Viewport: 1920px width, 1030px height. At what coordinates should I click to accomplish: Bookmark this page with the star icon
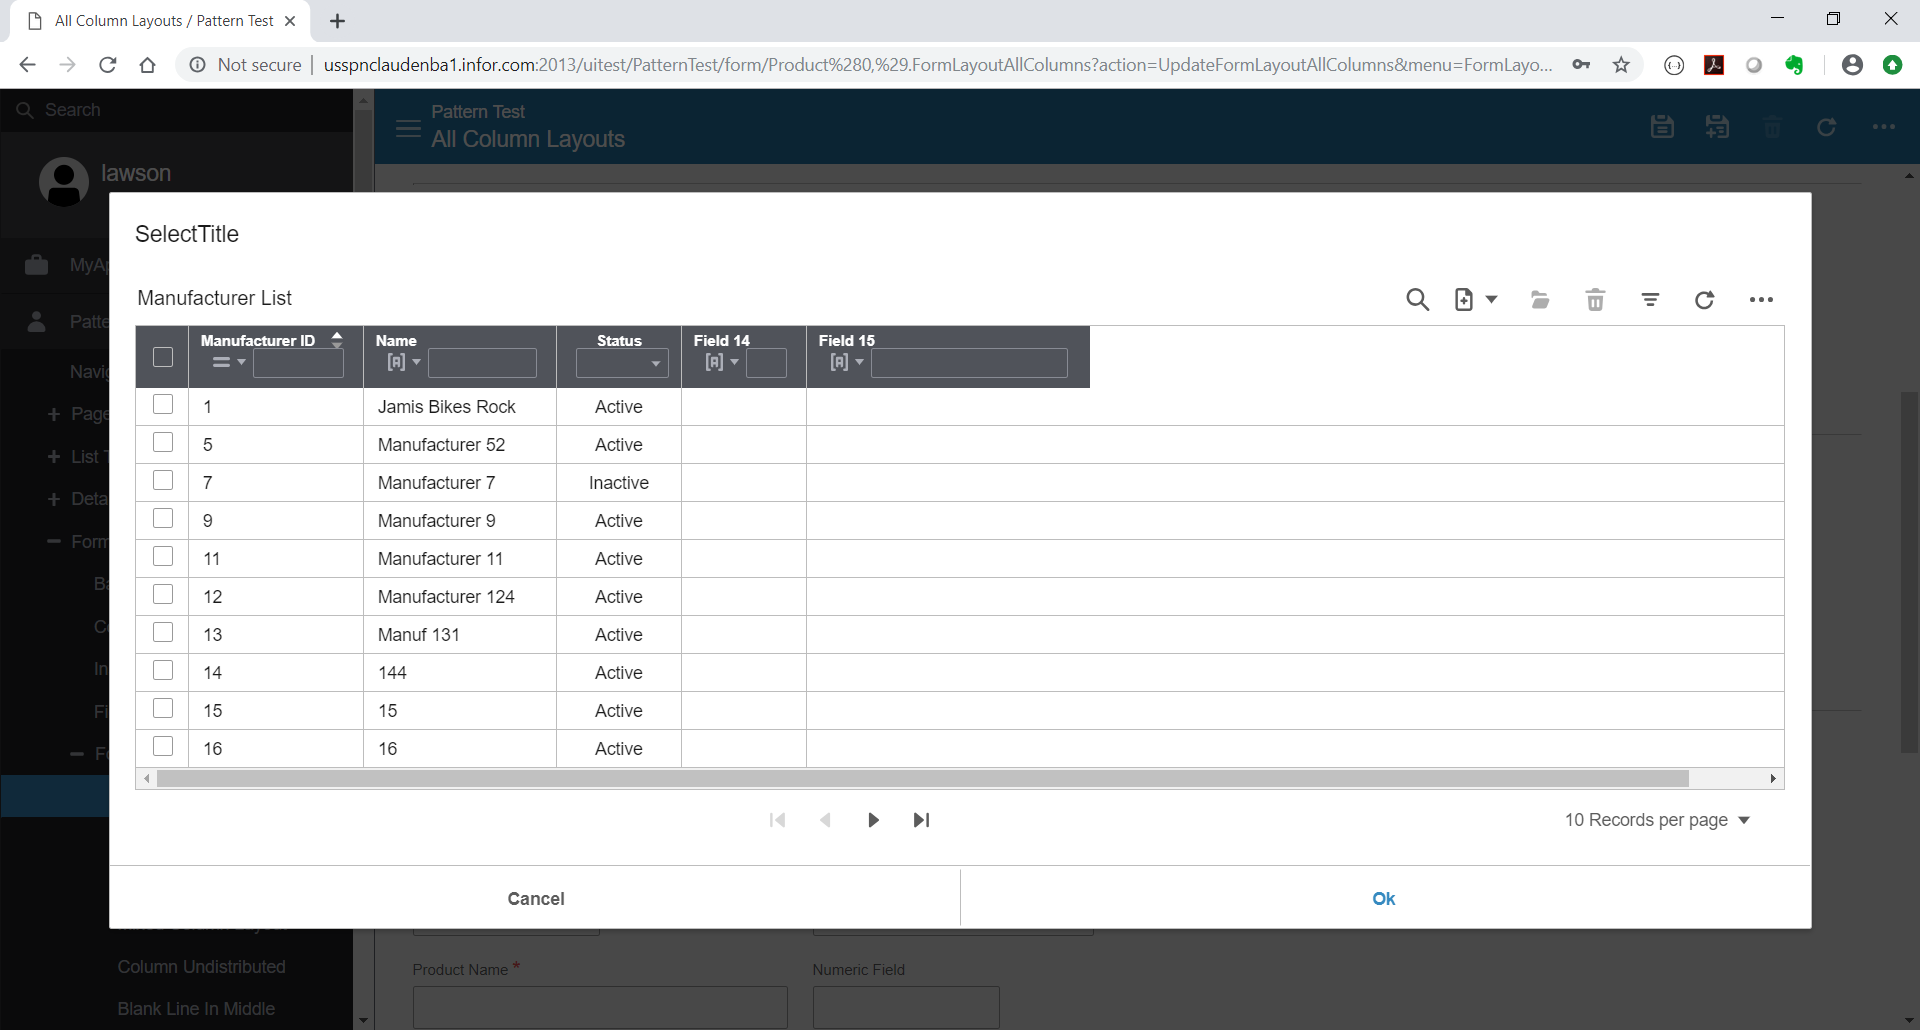click(1621, 65)
